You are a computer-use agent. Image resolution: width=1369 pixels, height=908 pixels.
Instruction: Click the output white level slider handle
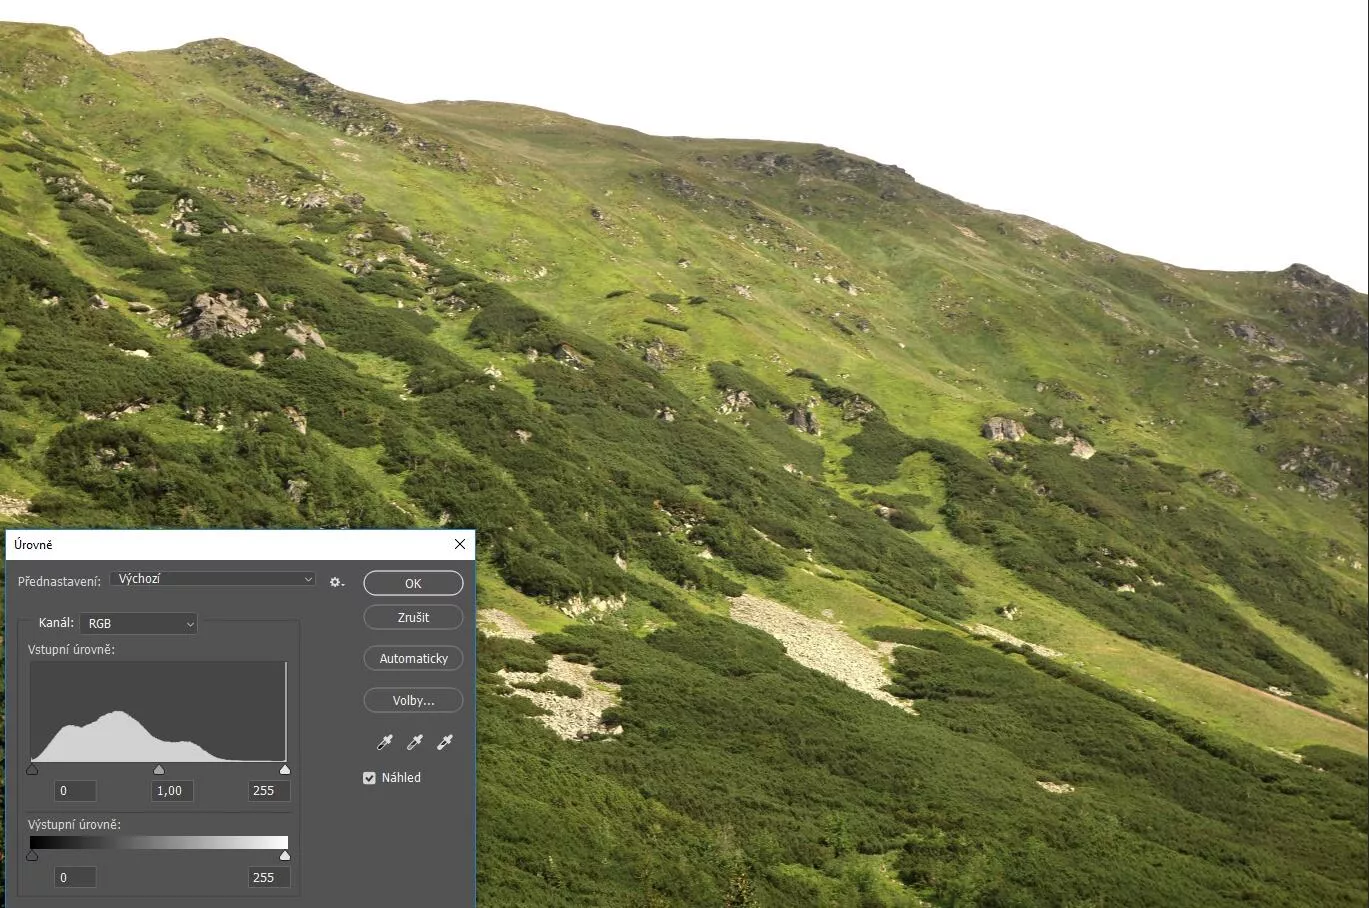(x=285, y=856)
